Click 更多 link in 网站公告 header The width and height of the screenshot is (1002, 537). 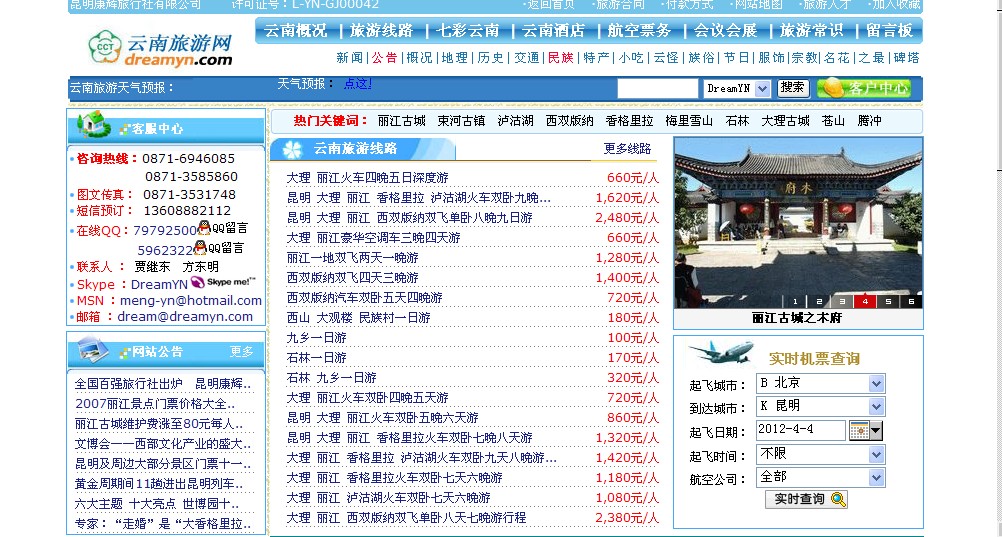[x=242, y=352]
